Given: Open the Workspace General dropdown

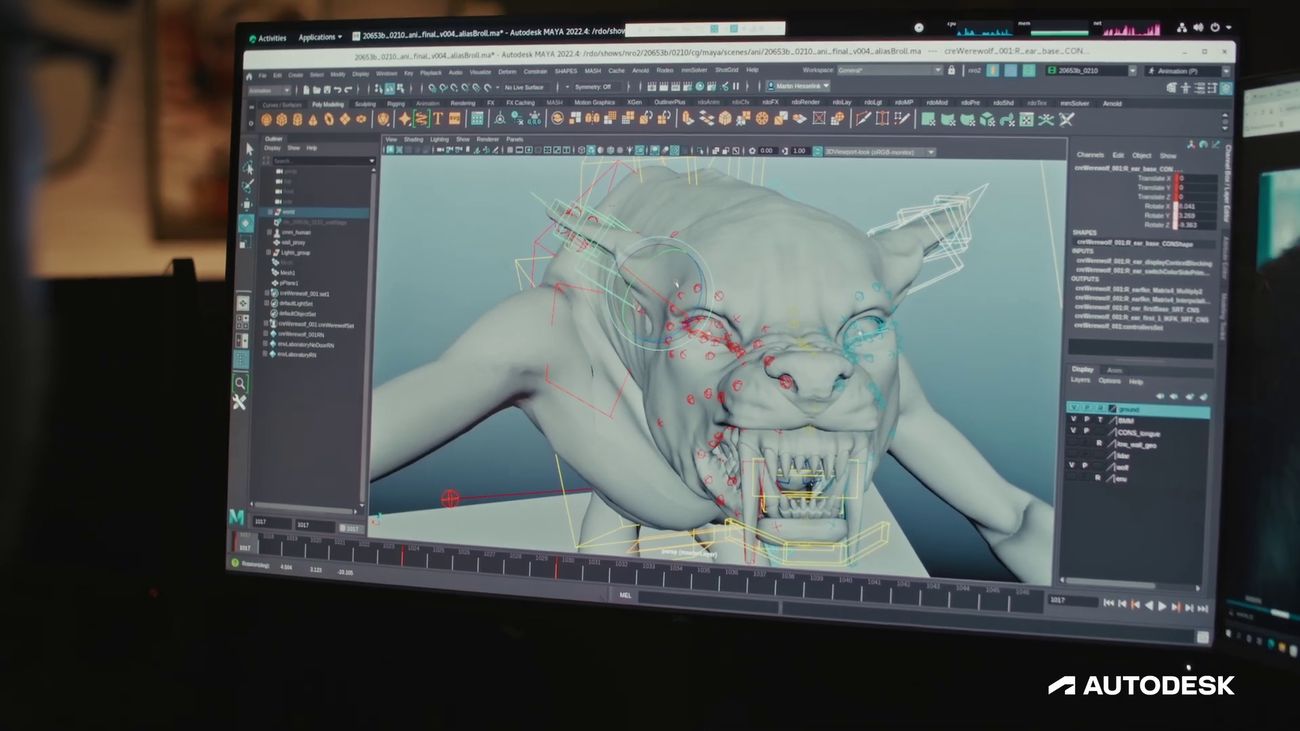Looking at the screenshot, I should [x=888, y=71].
